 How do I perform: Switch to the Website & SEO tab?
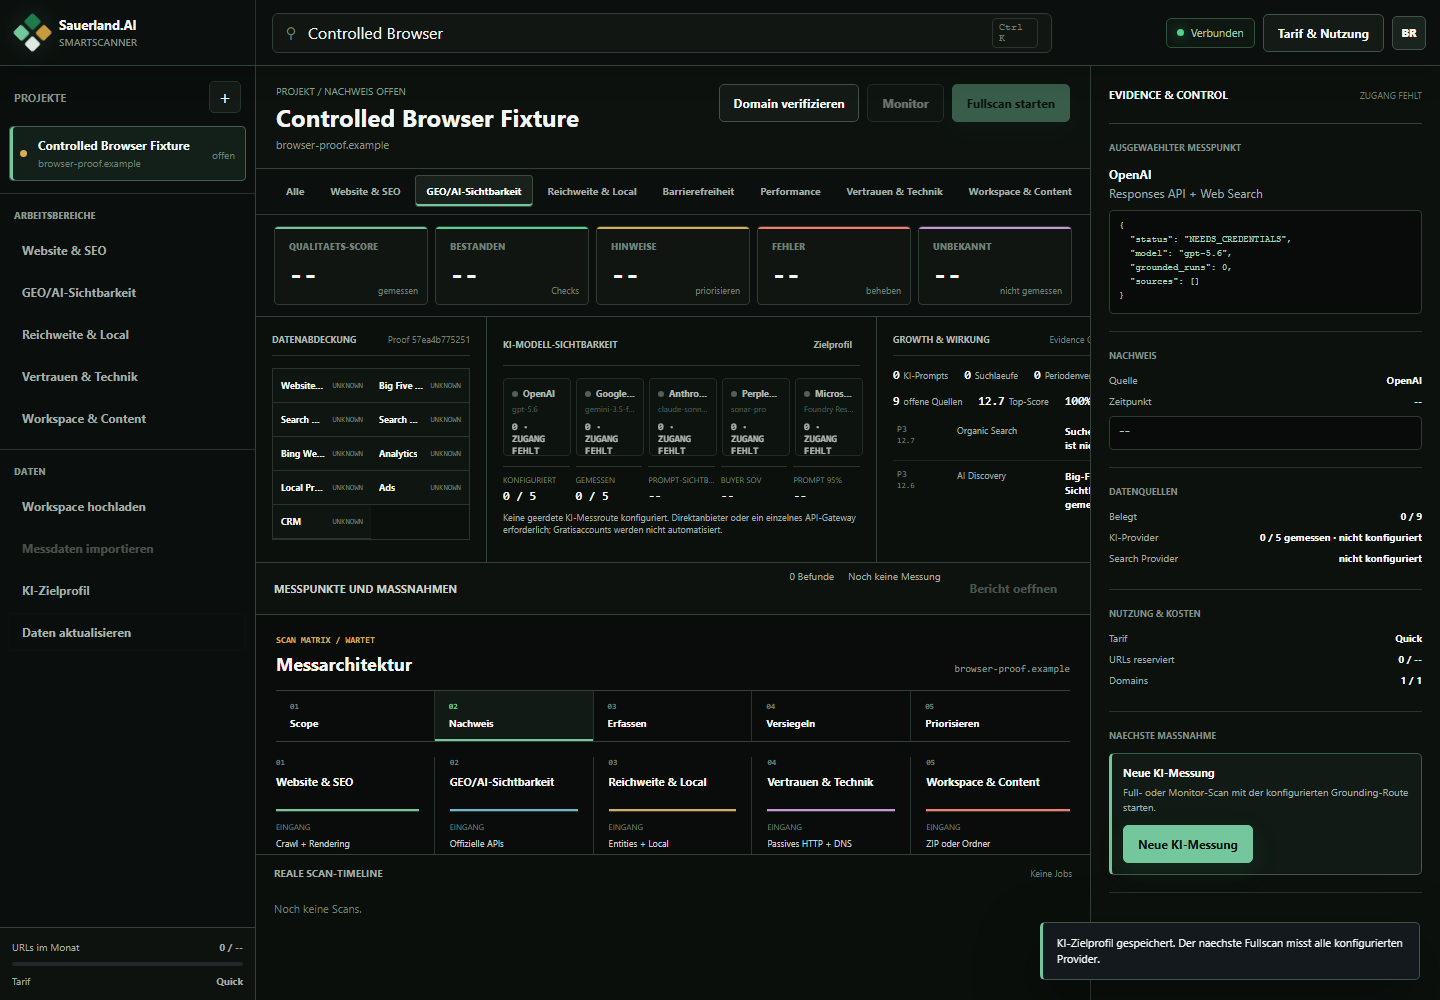pos(365,191)
